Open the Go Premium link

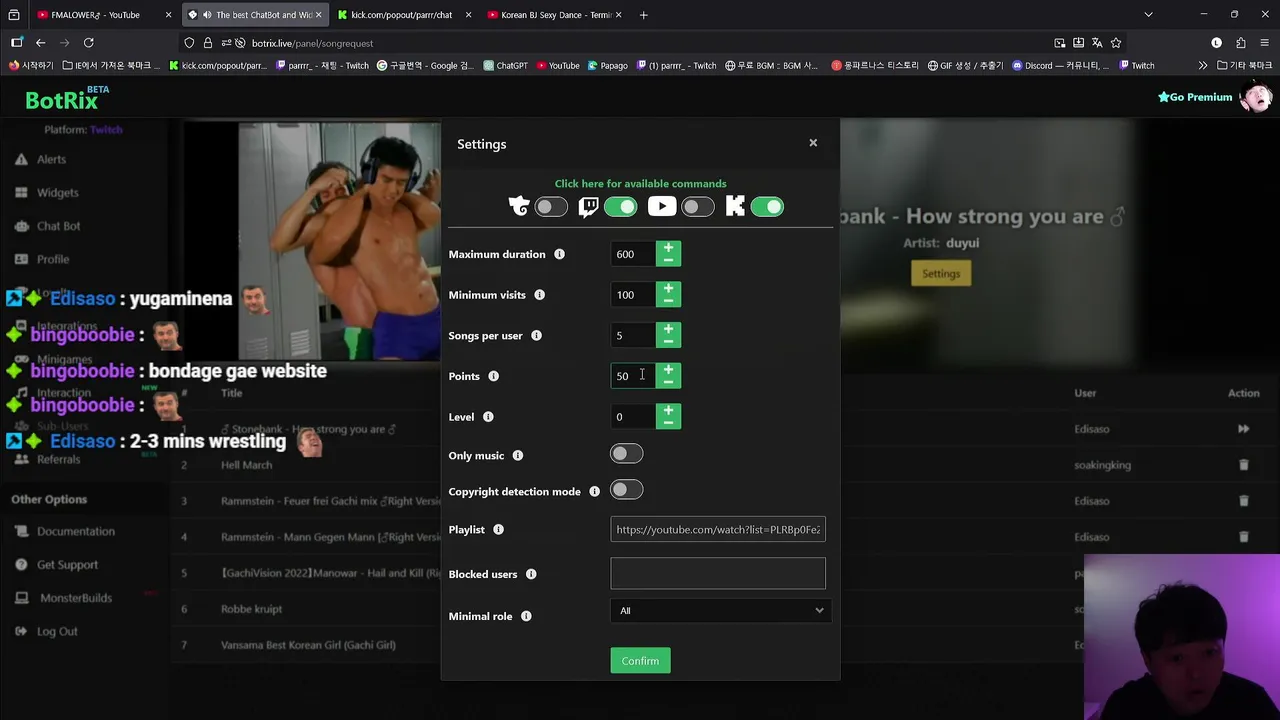tap(1195, 97)
